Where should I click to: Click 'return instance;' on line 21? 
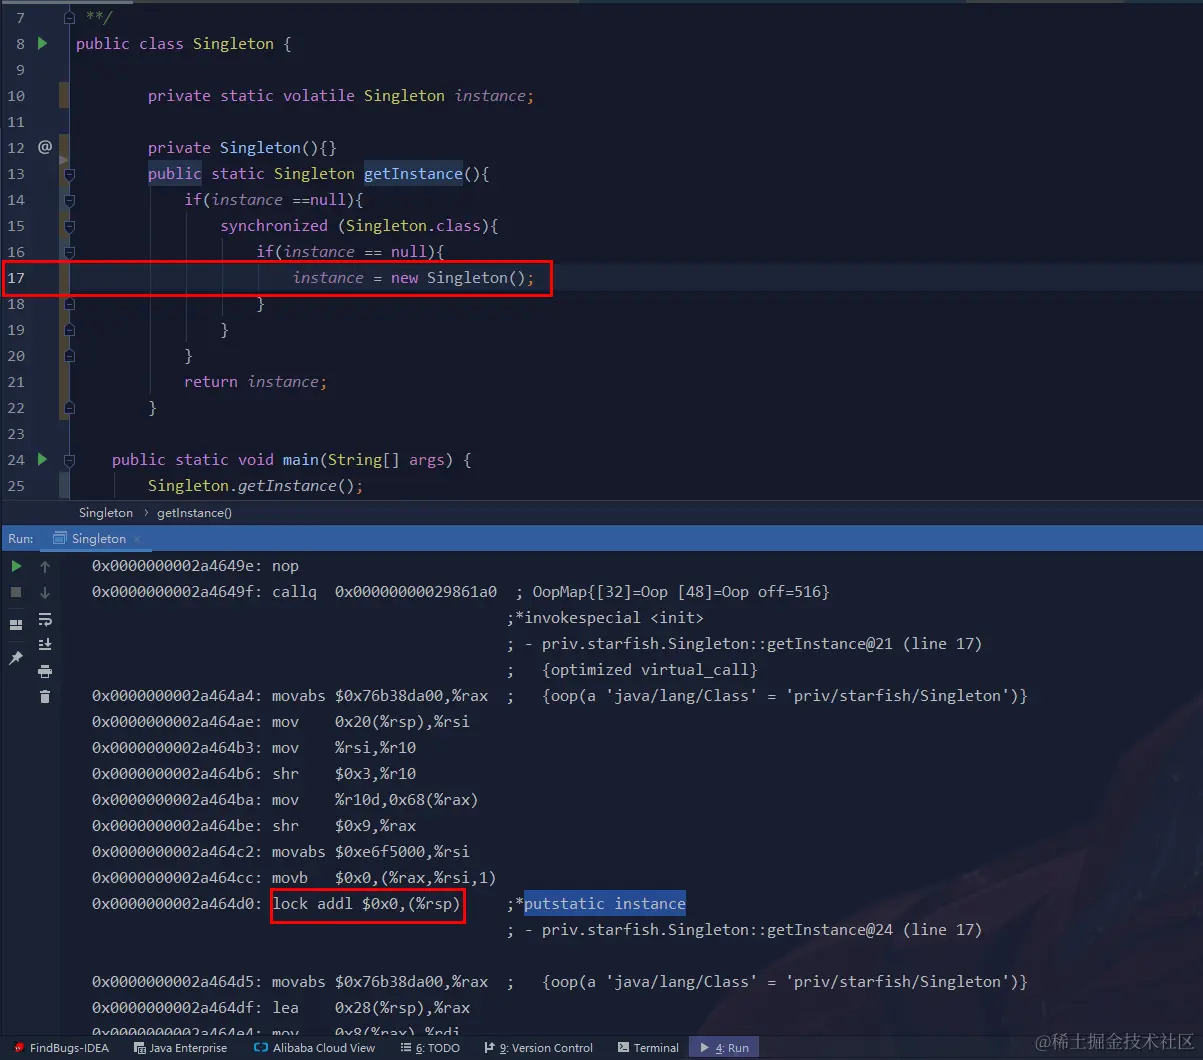pyautogui.click(x=255, y=382)
